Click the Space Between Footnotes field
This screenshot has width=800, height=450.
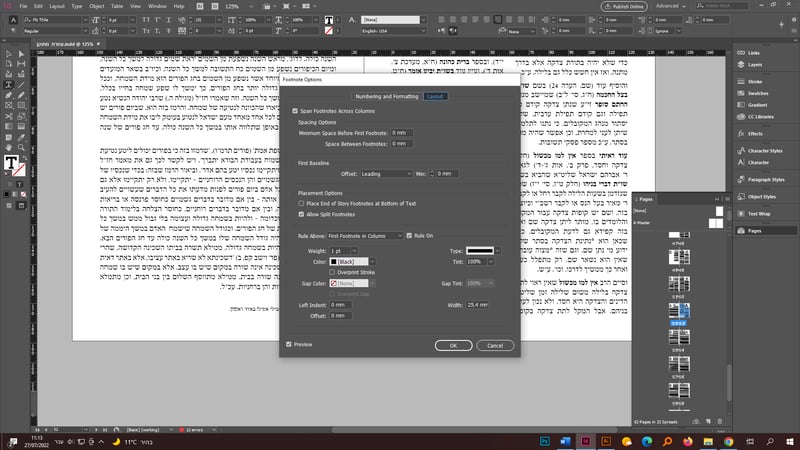click(402, 144)
